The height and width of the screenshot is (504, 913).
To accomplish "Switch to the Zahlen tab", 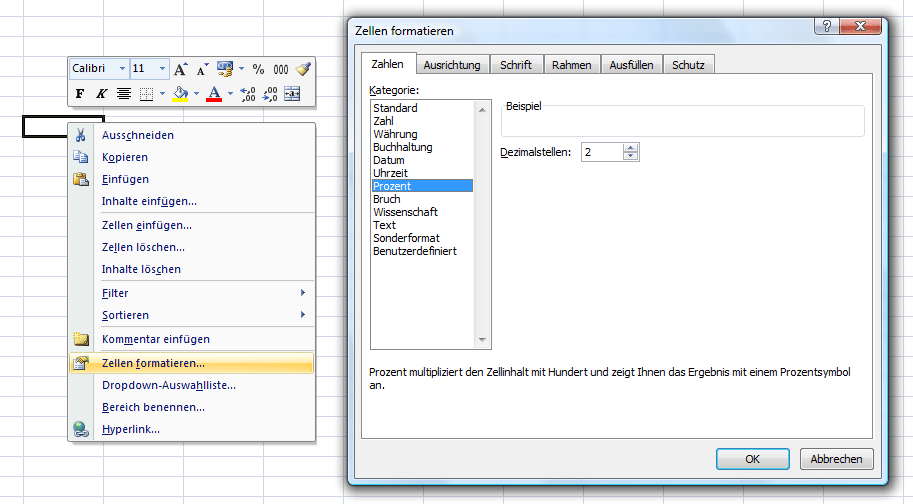I will 388,64.
